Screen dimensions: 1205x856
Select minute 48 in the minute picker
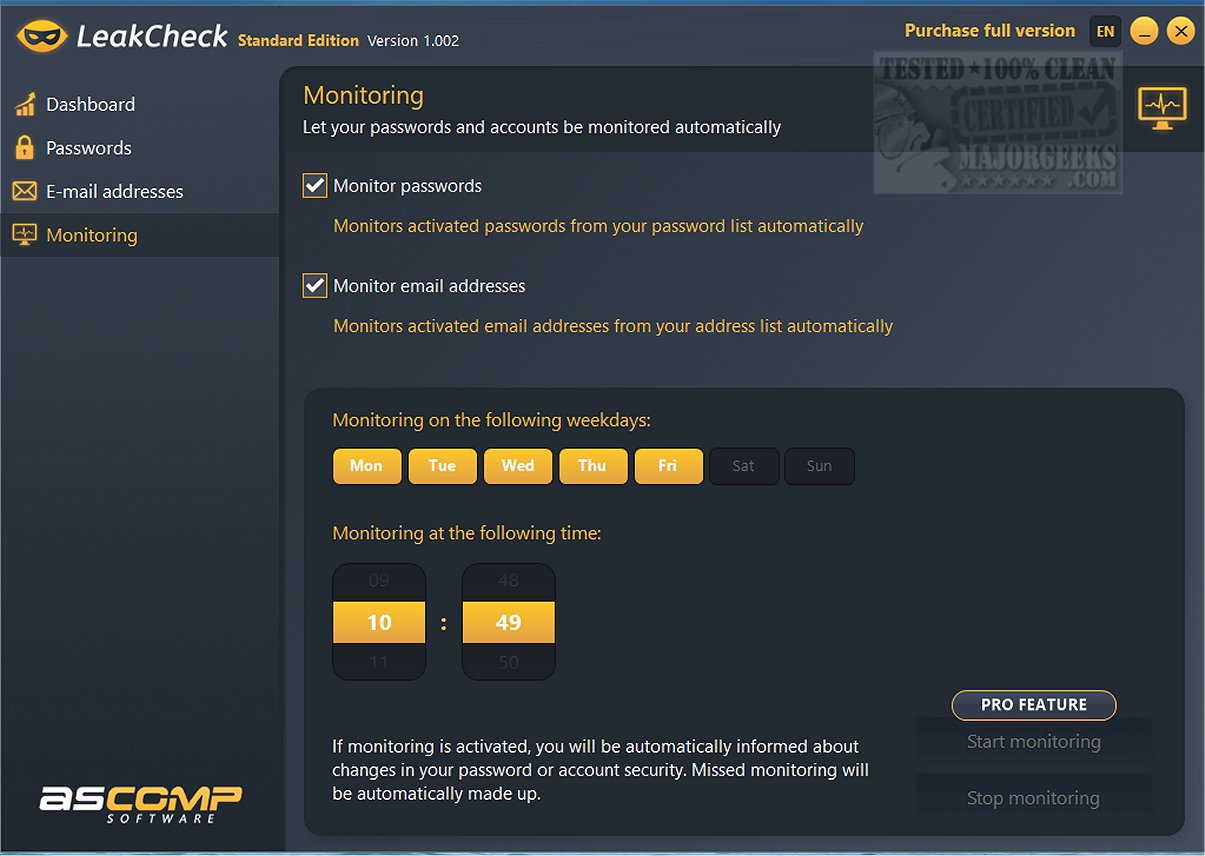click(x=508, y=581)
